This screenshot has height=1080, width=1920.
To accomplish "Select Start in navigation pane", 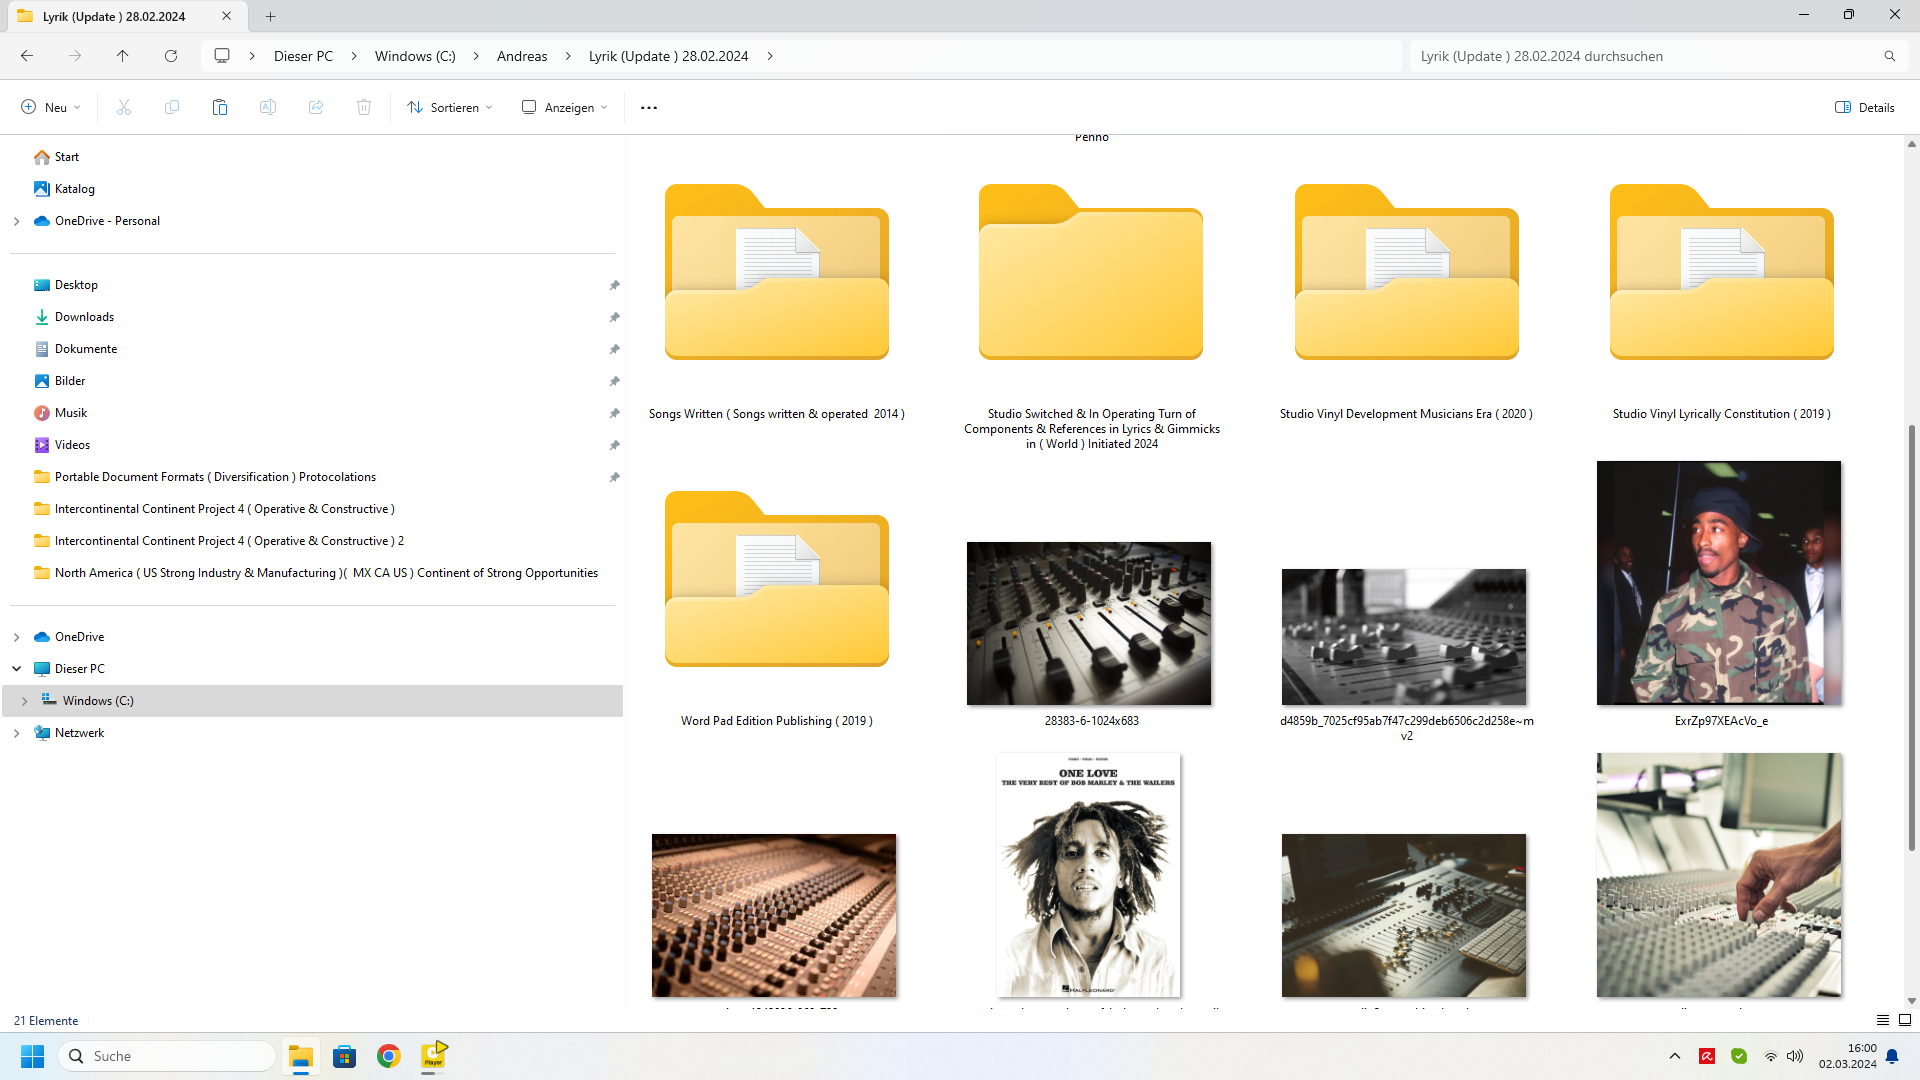I will click(x=67, y=157).
